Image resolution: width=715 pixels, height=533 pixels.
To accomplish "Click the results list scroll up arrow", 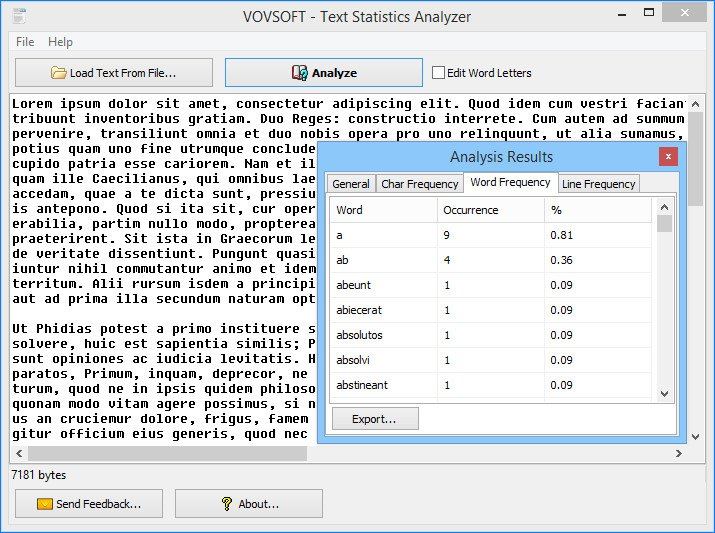I will tap(664, 207).
